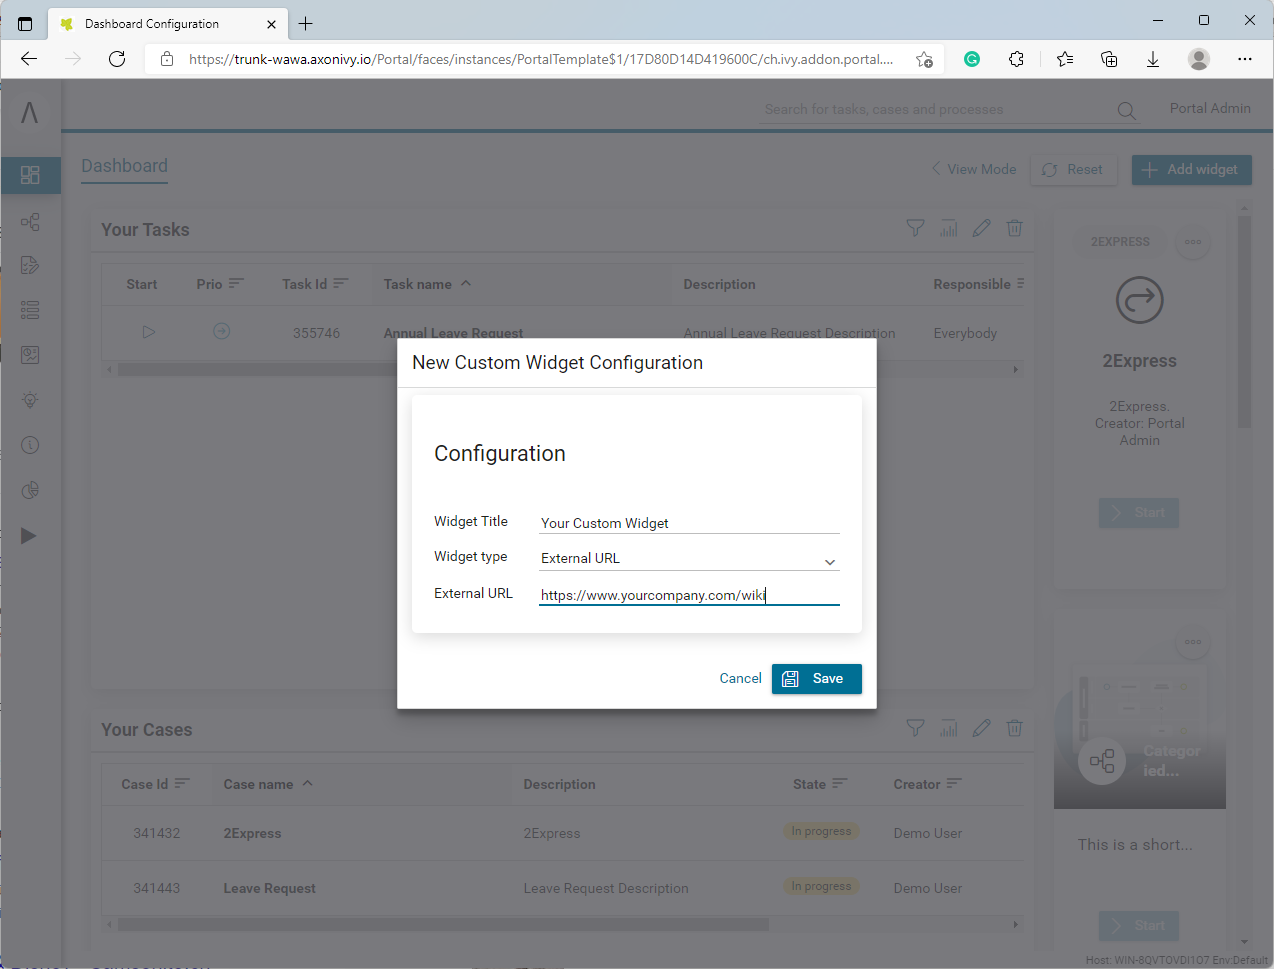Viewport: 1274px width, 969px height.
Task: Open Processes icon in left sidebar
Action: click(30, 222)
